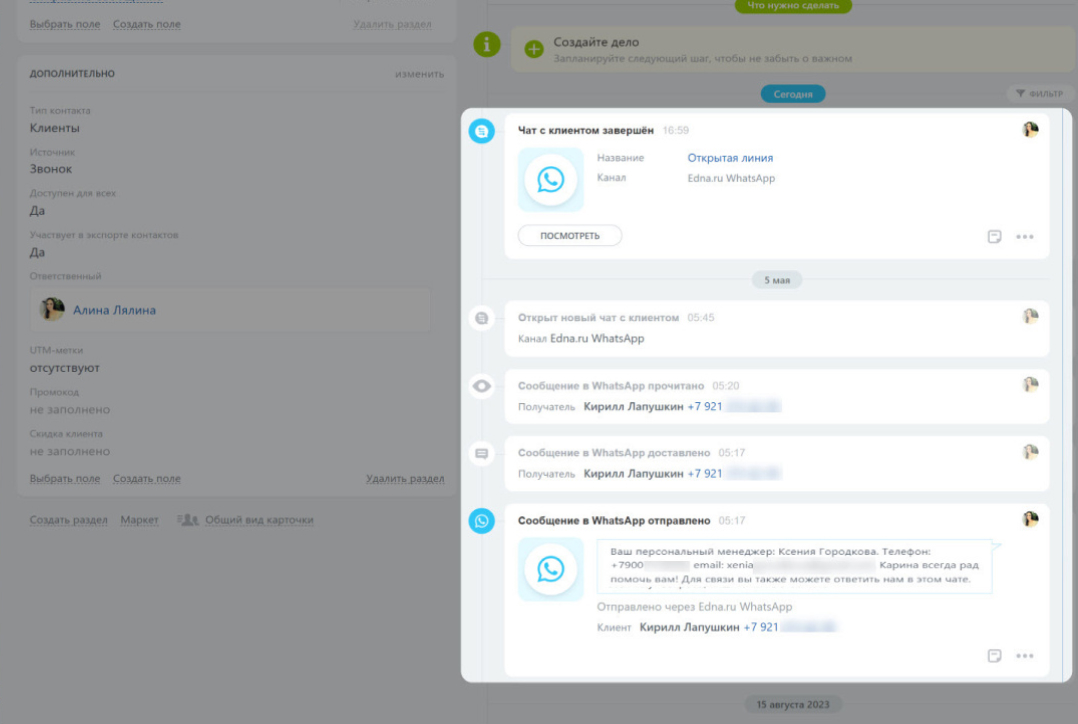The width and height of the screenshot is (1078, 724).
Task: Select the Маркет link
Action: (139, 520)
